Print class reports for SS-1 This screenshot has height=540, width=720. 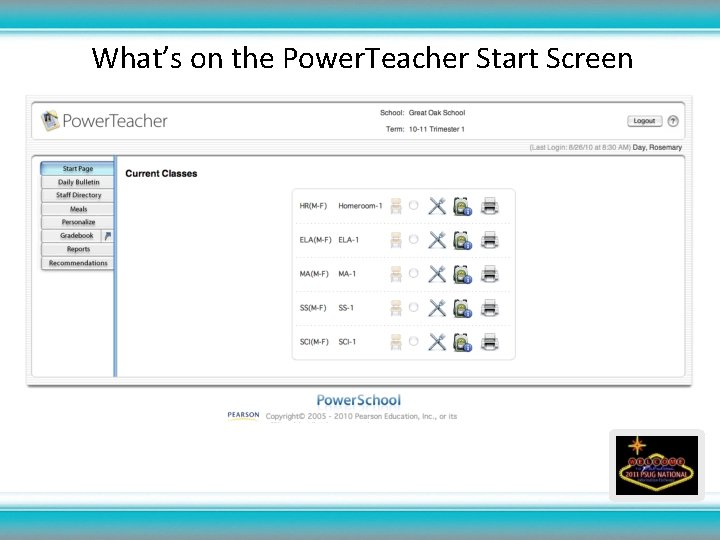point(489,308)
